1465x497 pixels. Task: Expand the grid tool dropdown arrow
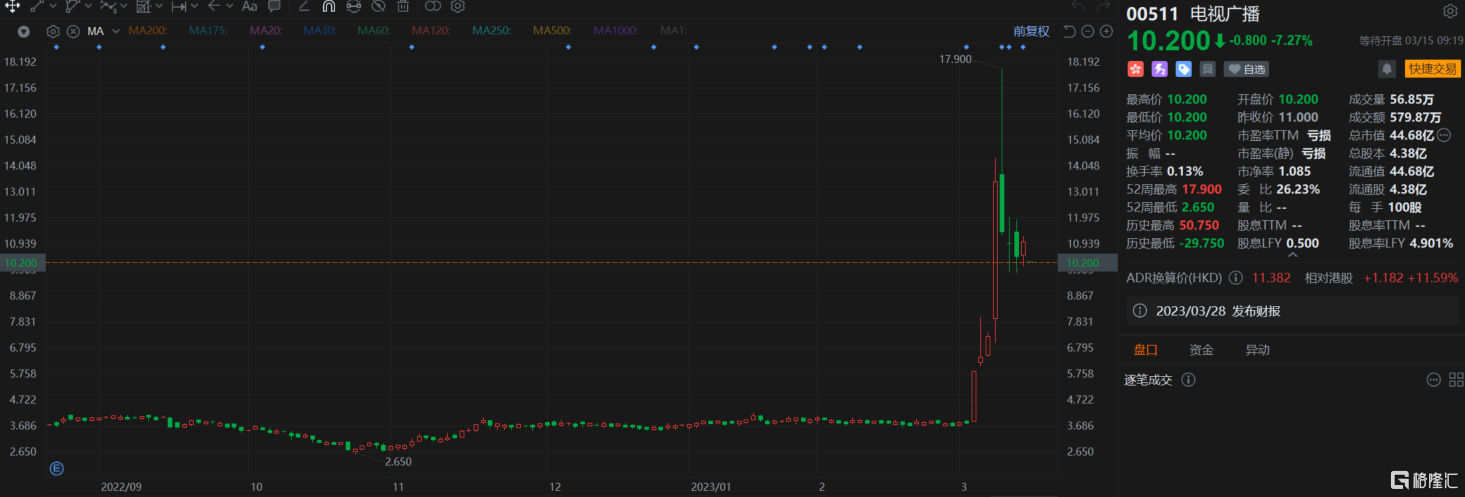coord(158,6)
